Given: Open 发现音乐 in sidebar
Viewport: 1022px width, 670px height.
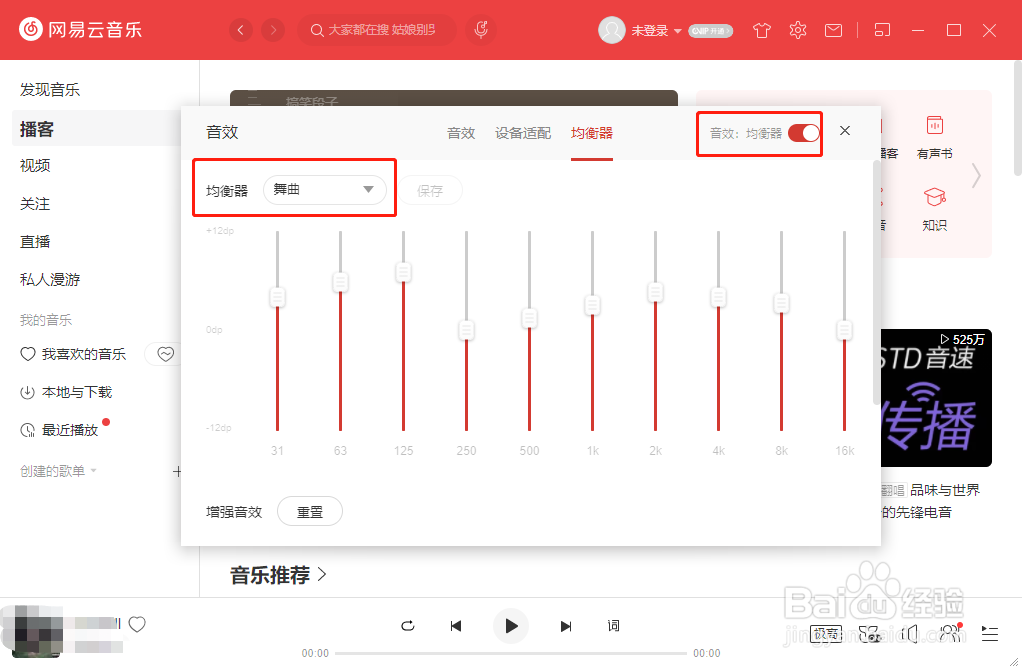Looking at the screenshot, I should [x=50, y=90].
